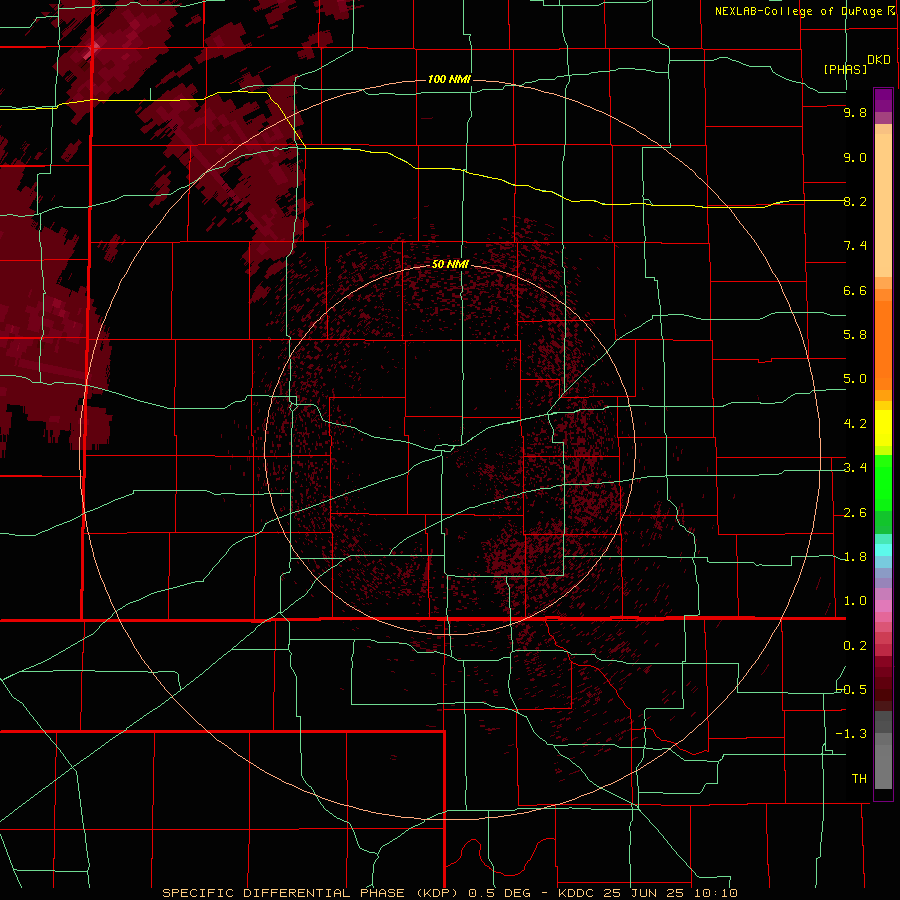Click the TH label on the scale

click(859, 779)
